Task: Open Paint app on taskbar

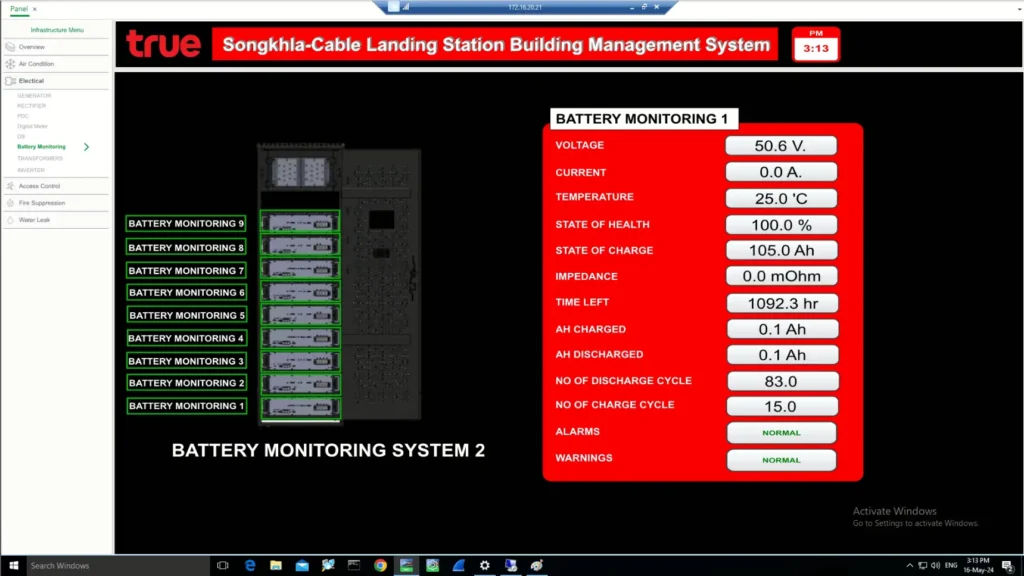Action: (x=537, y=566)
